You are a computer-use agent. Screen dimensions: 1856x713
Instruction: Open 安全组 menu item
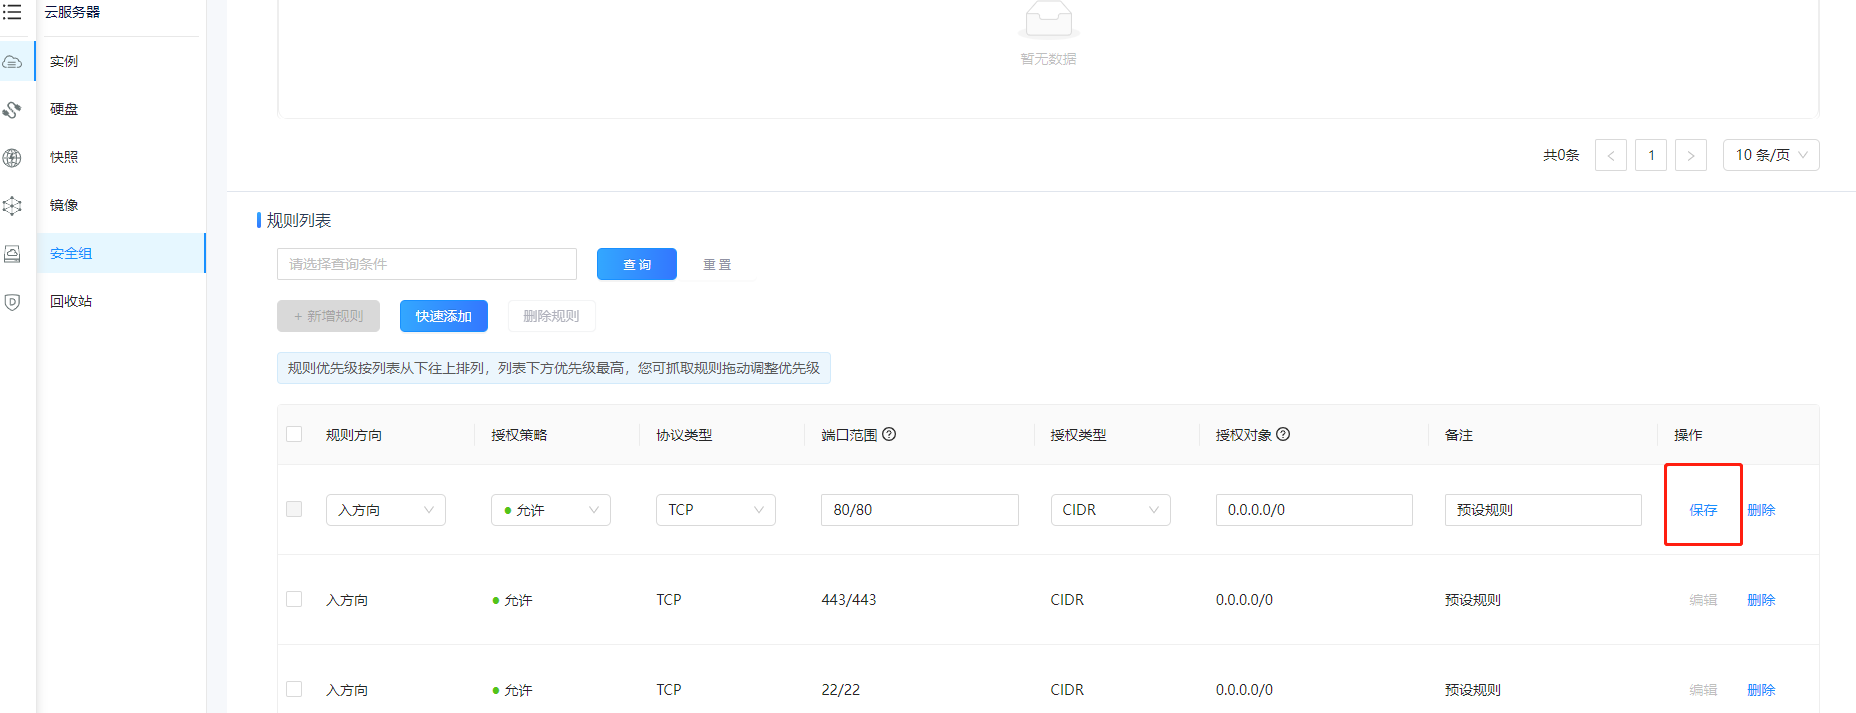121,253
